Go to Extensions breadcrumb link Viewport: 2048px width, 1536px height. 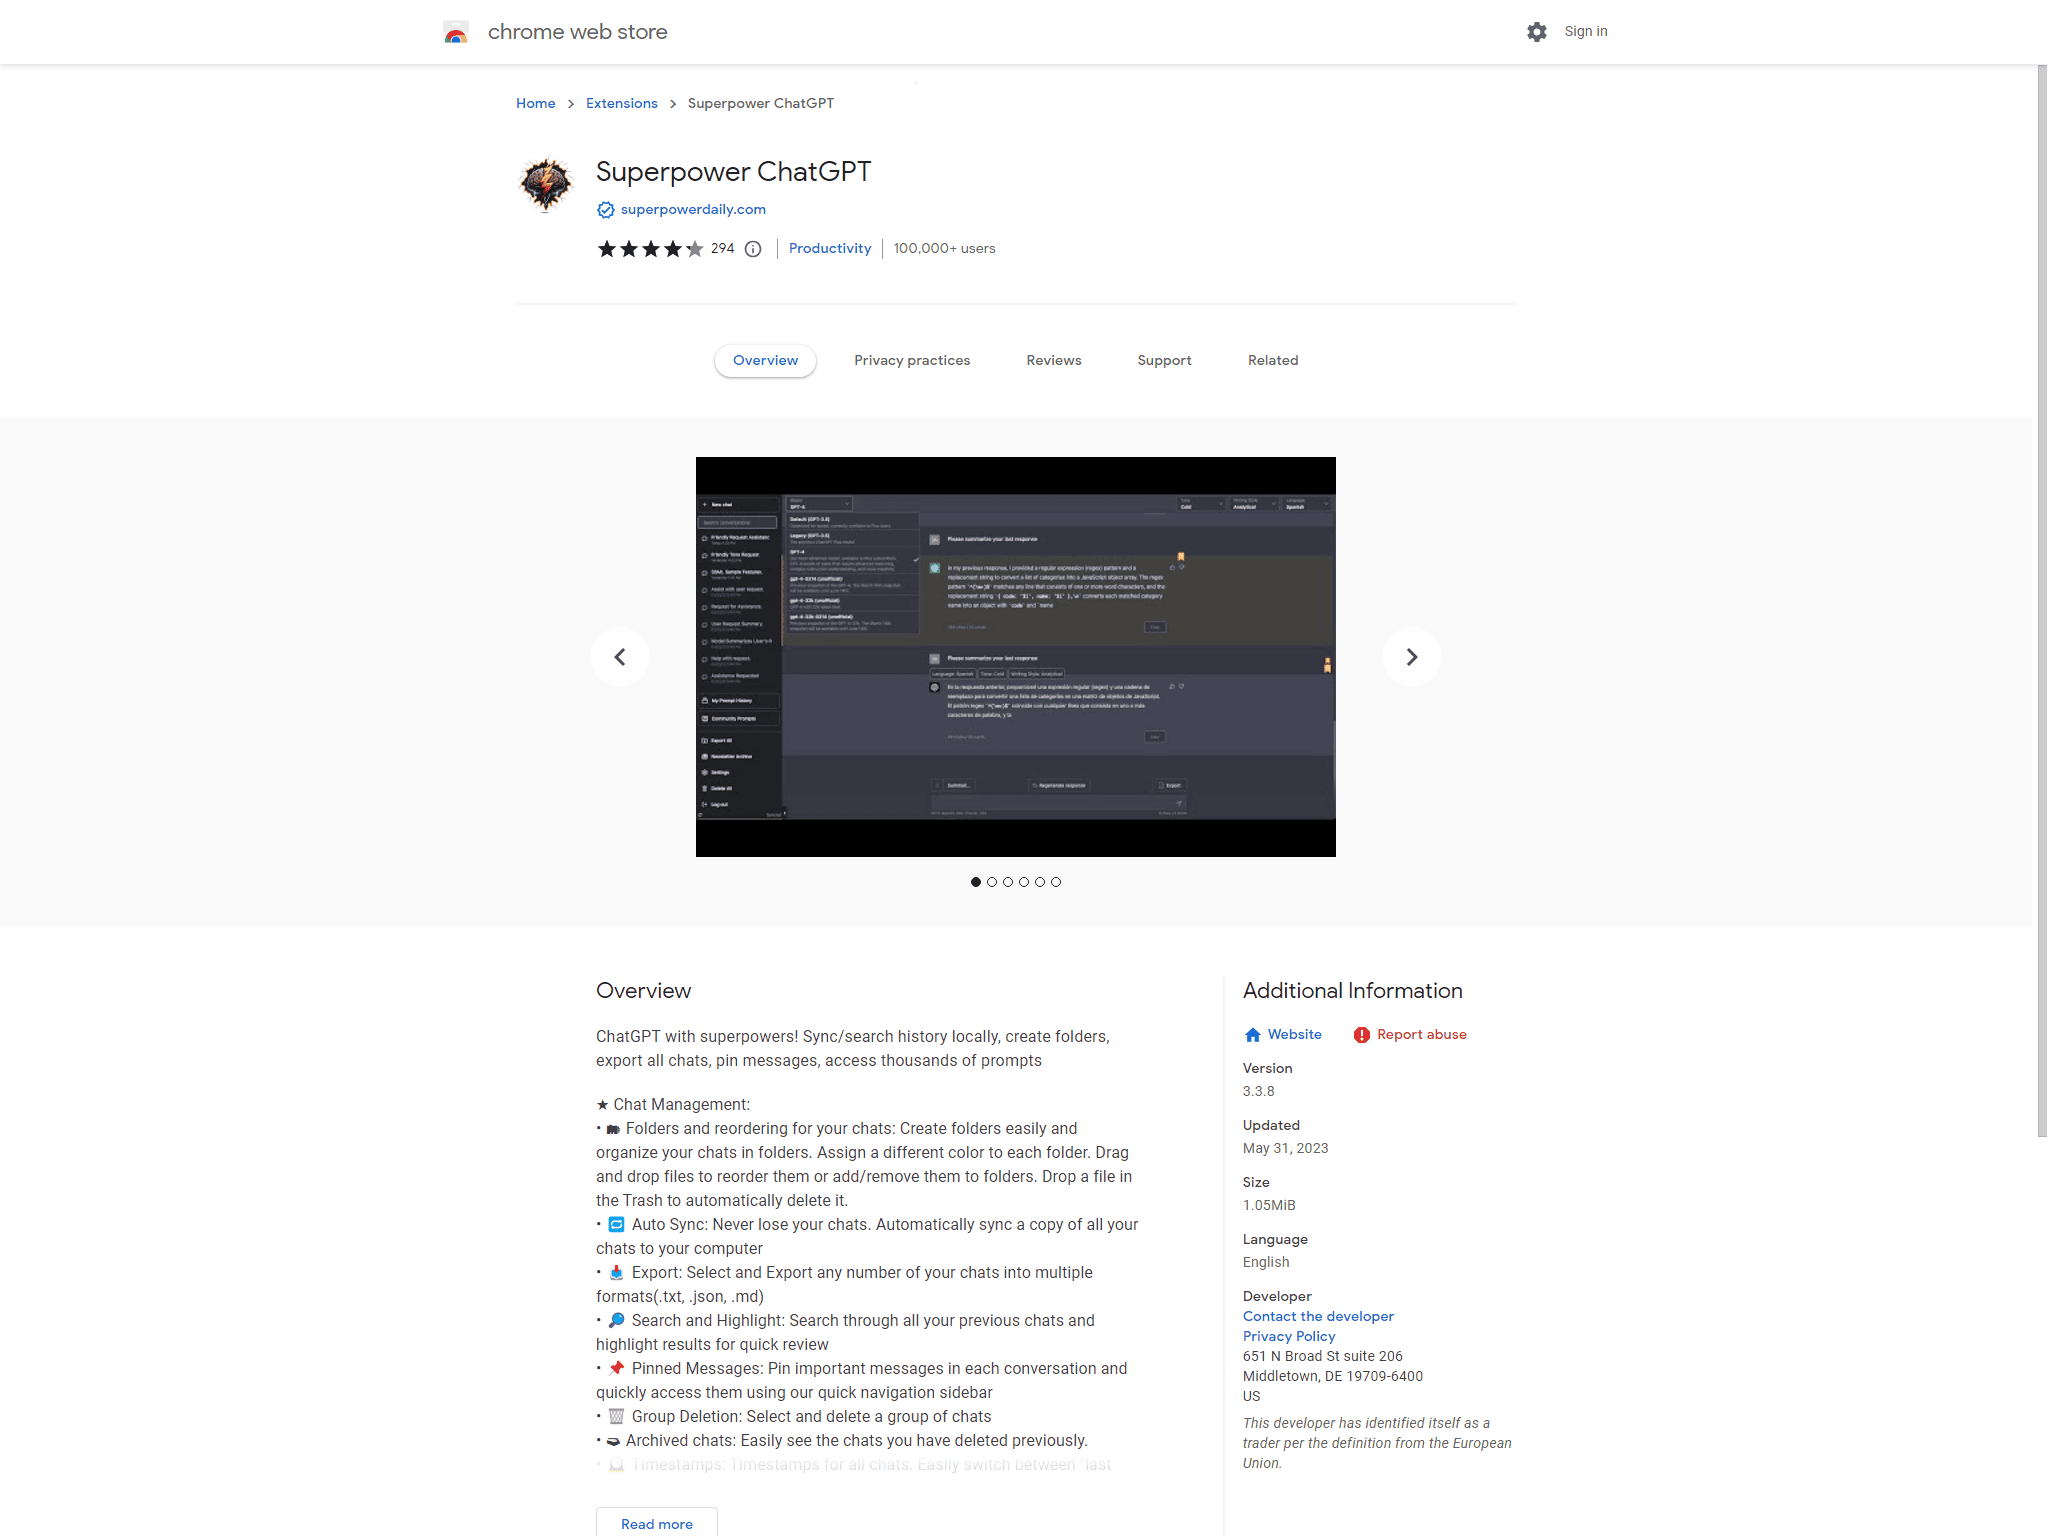pyautogui.click(x=622, y=104)
